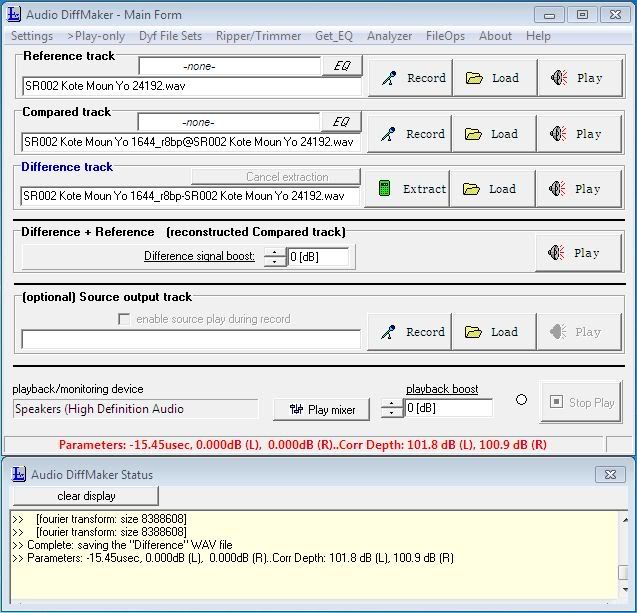Click the Reference track filename field

coord(192,86)
